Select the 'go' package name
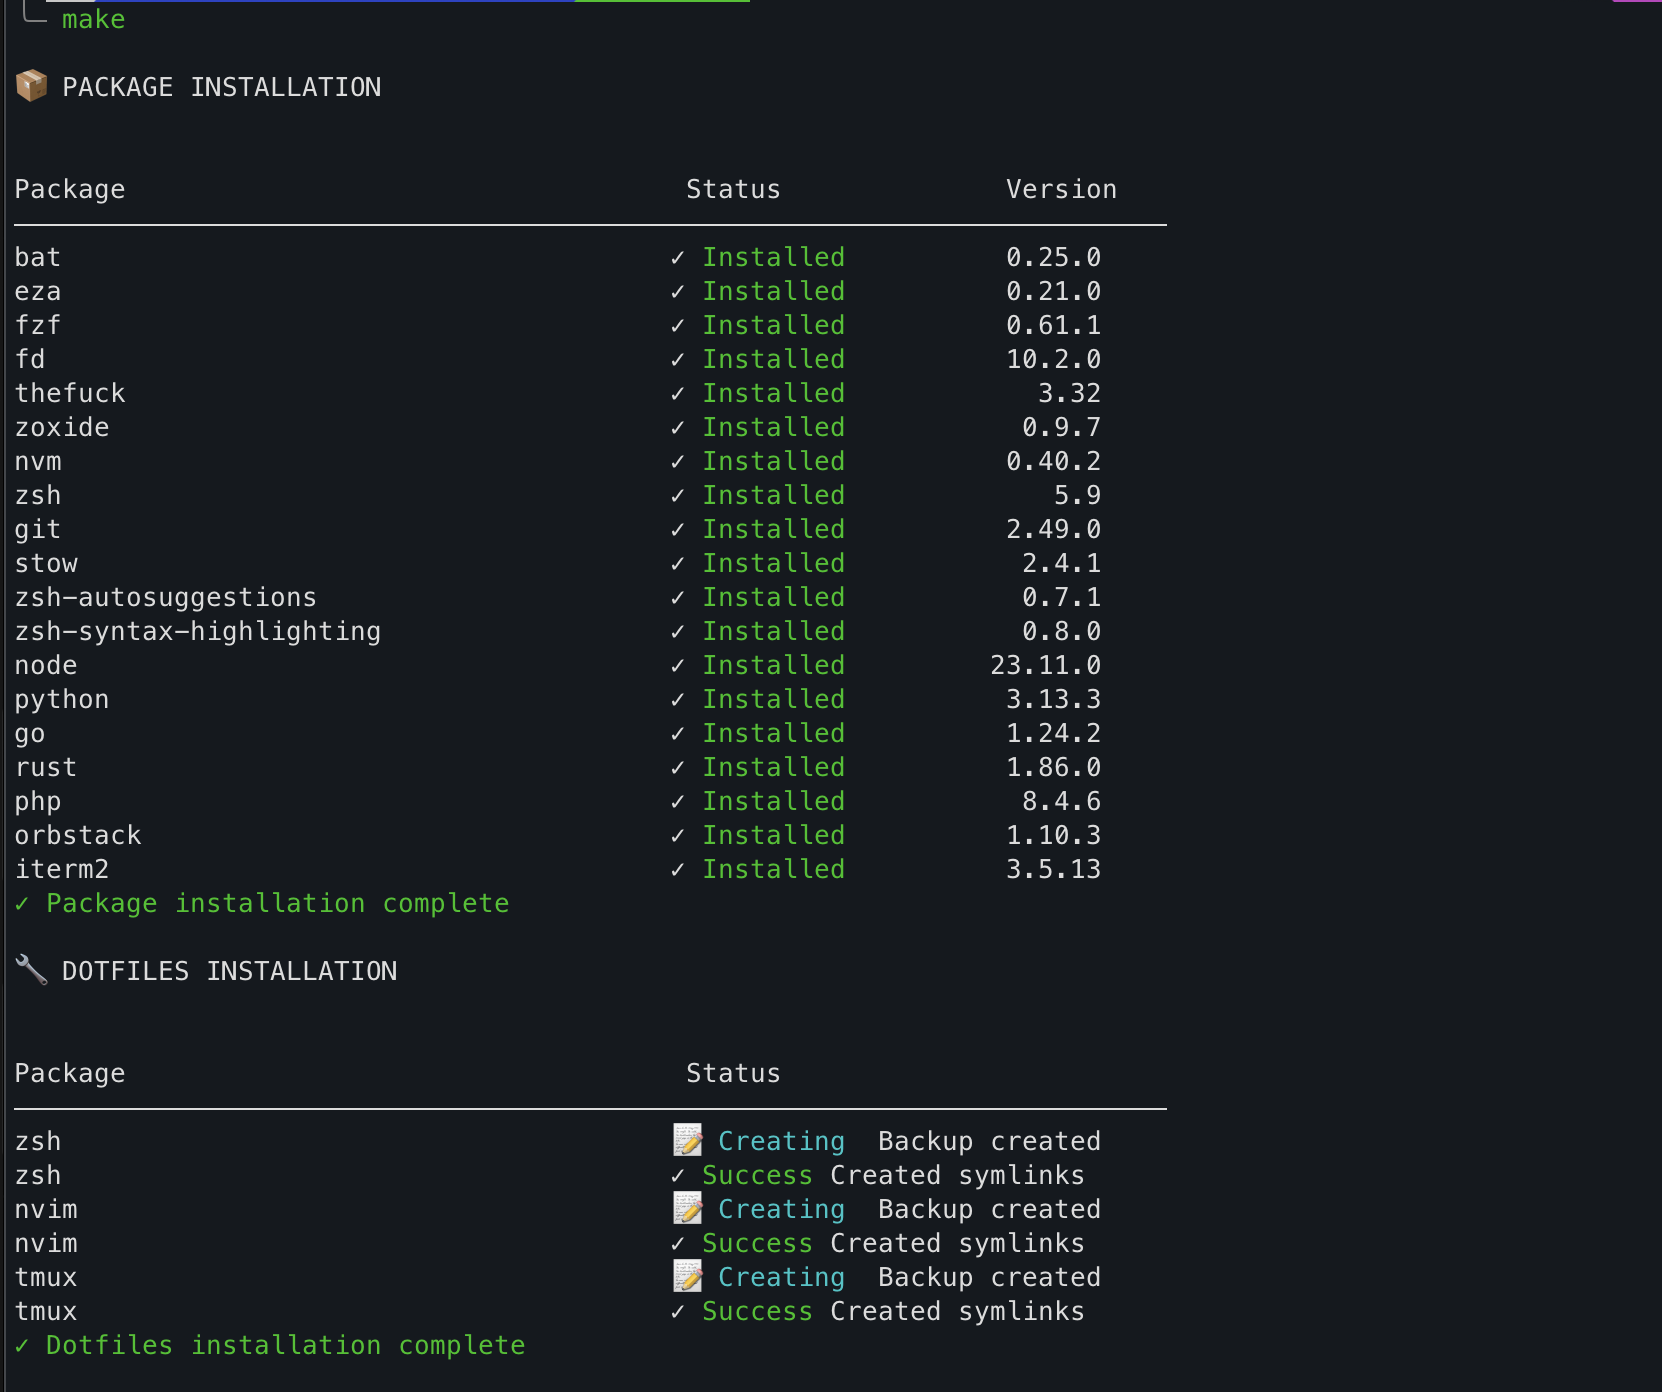The image size is (1662, 1392). point(30,734)
